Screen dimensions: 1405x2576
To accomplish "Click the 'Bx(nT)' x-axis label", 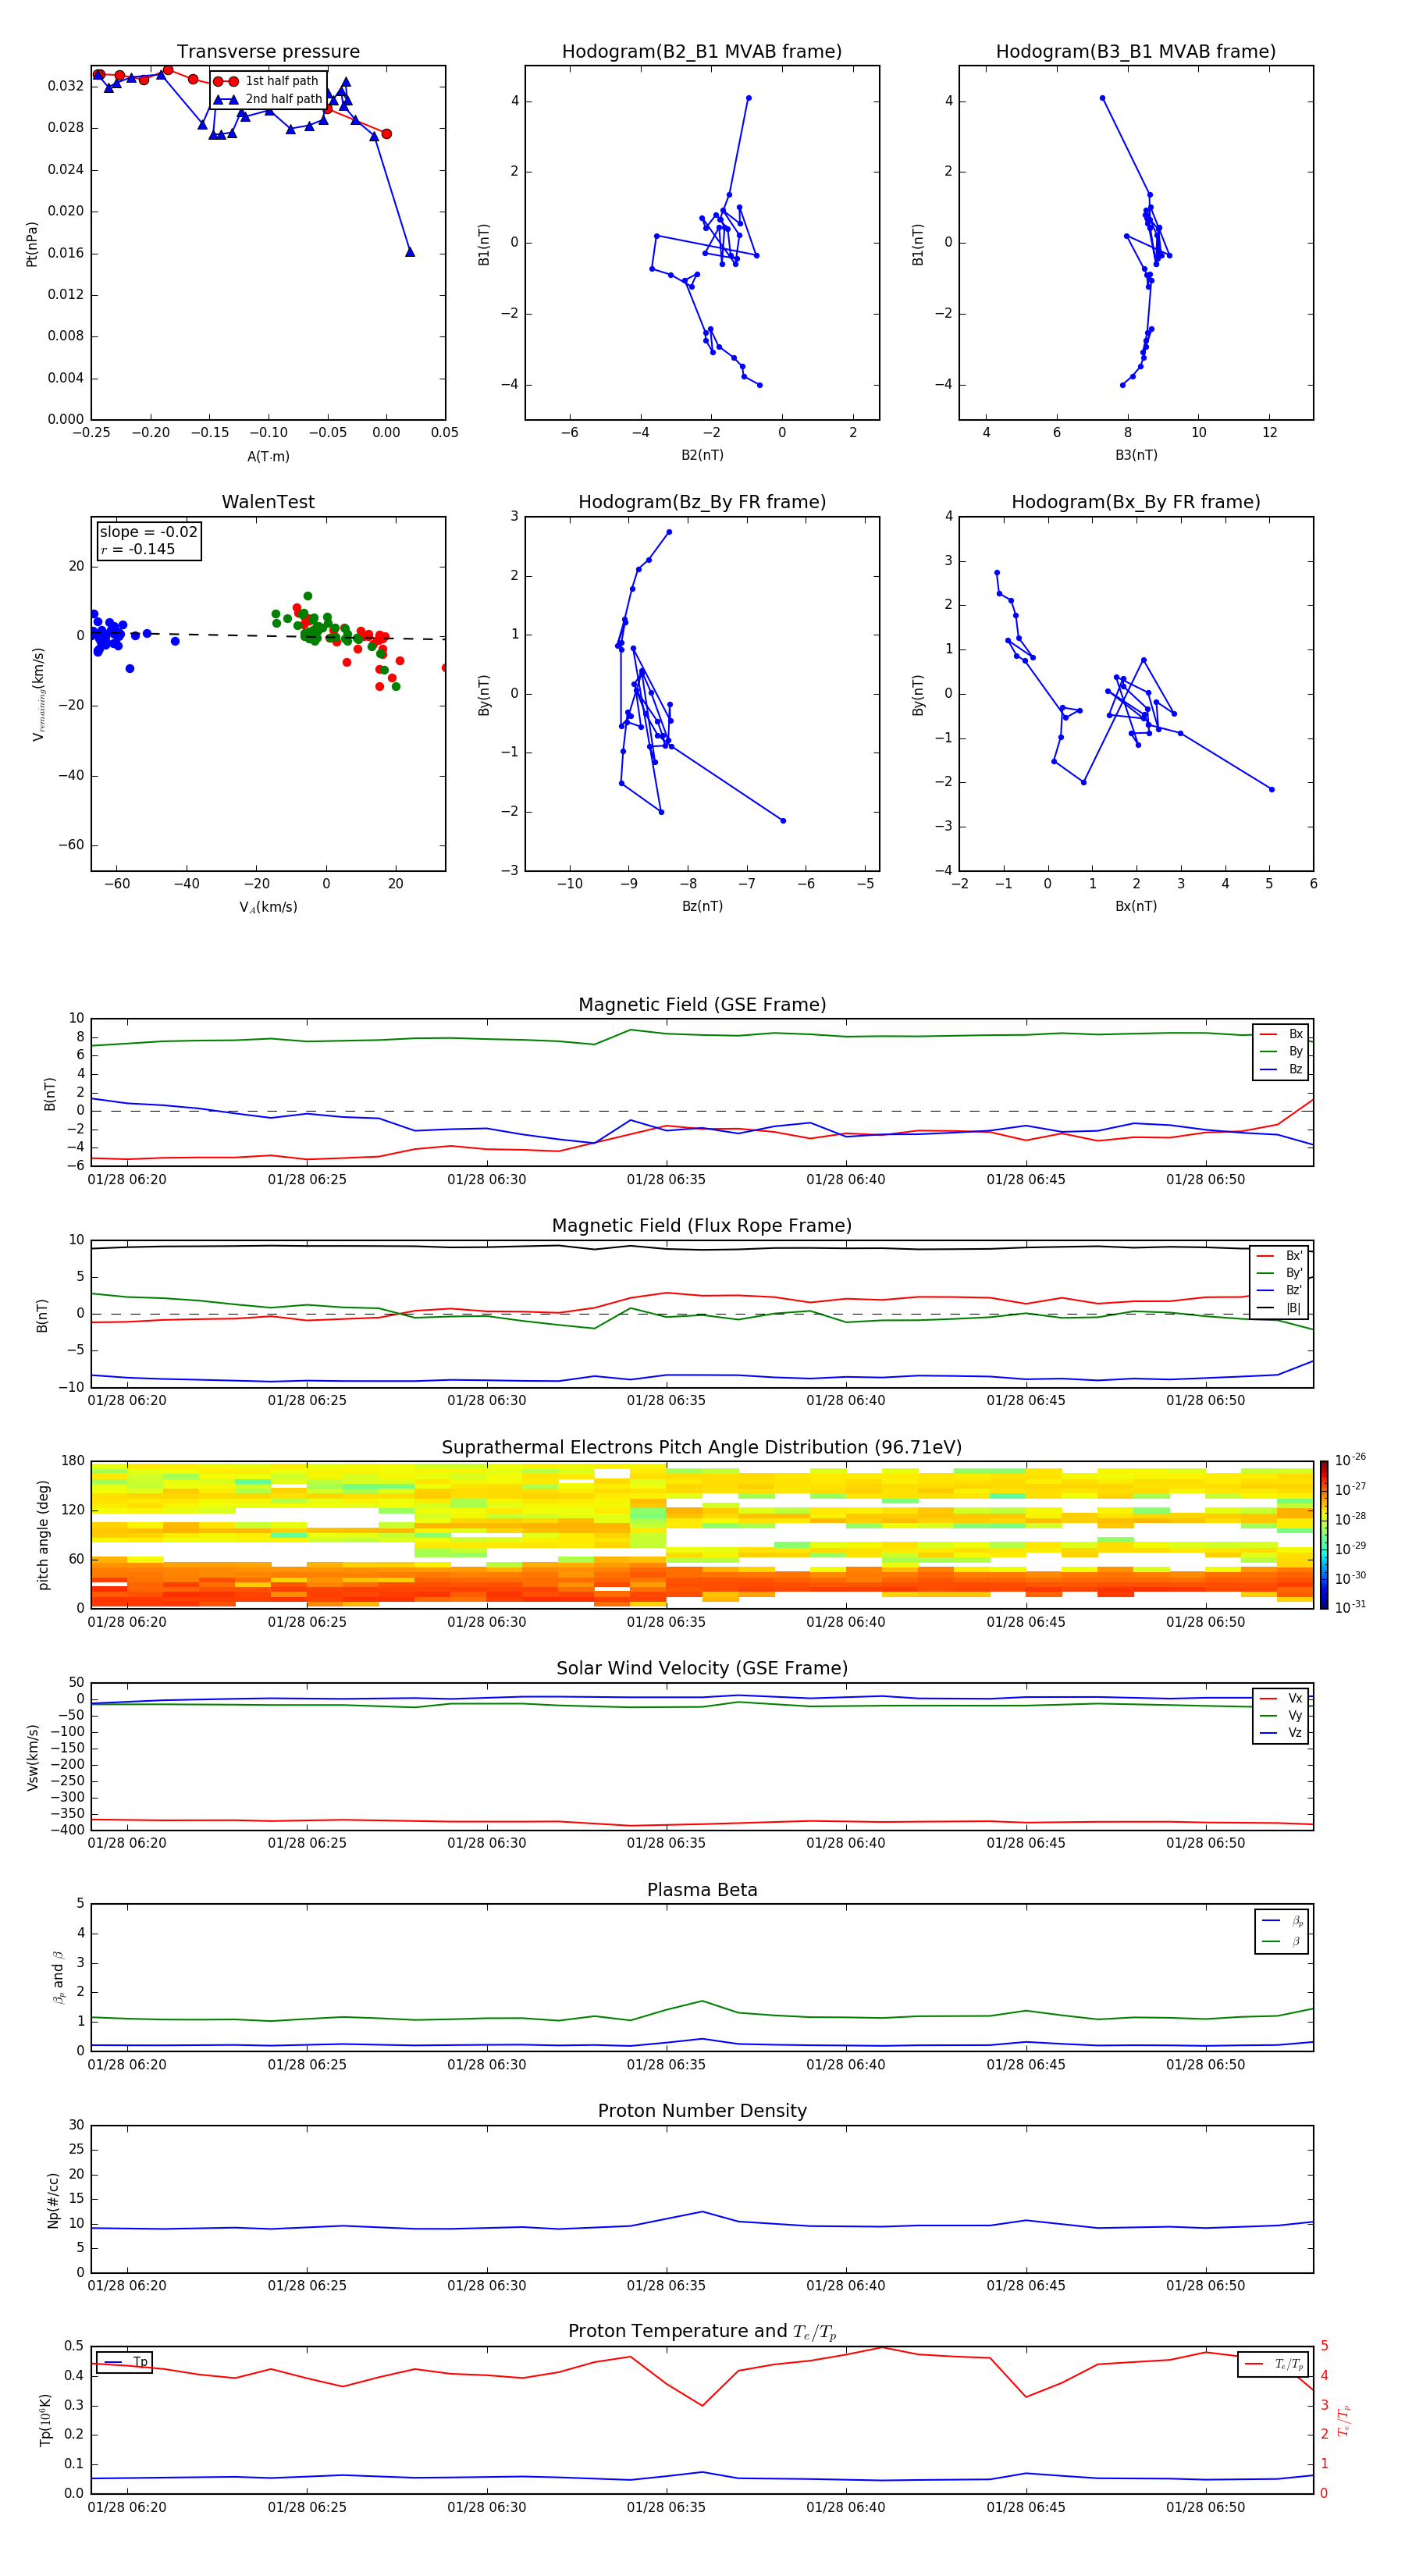I will tap(1136, 906).
